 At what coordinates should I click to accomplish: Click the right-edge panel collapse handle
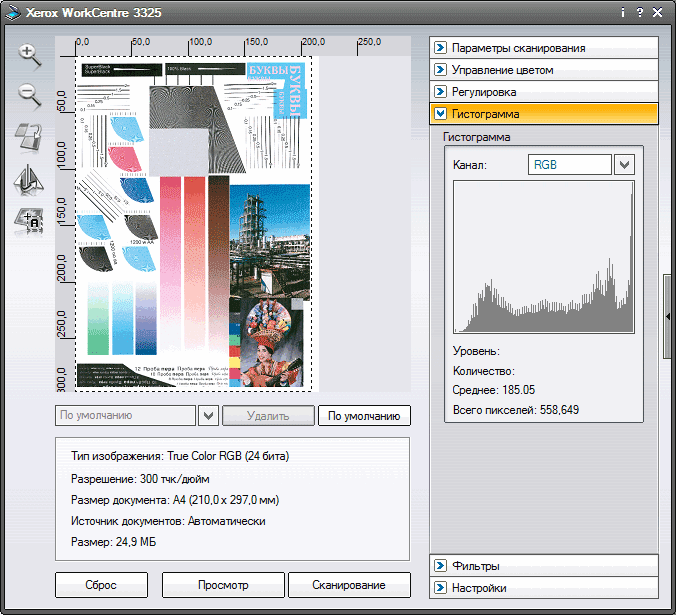pos(668,315)
